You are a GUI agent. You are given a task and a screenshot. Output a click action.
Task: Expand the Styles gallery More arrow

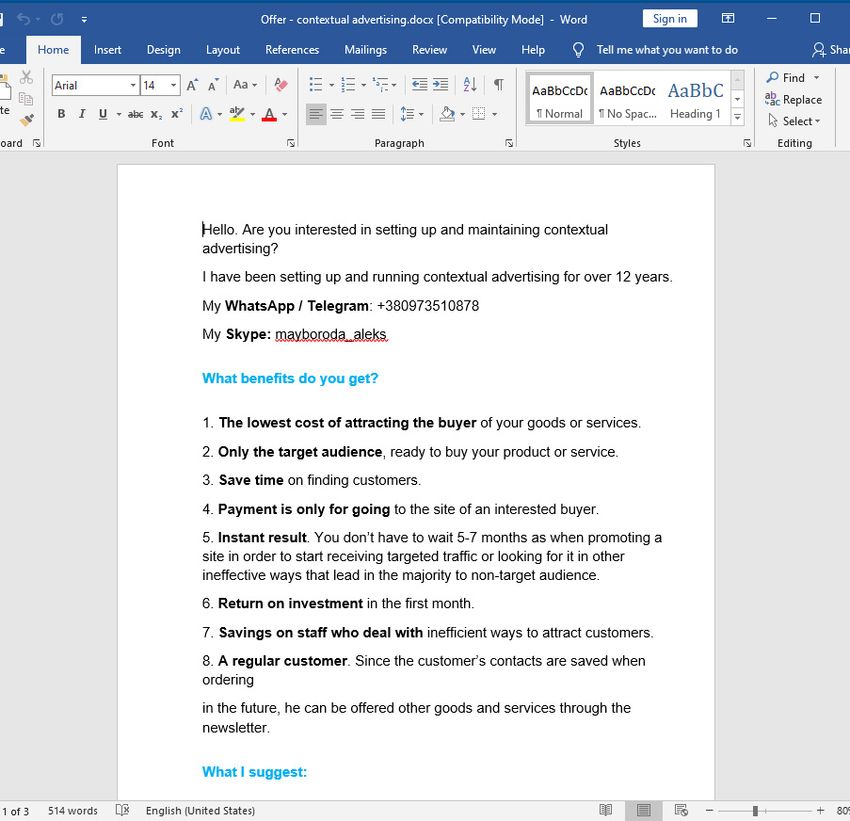click(x=737, y=116)
